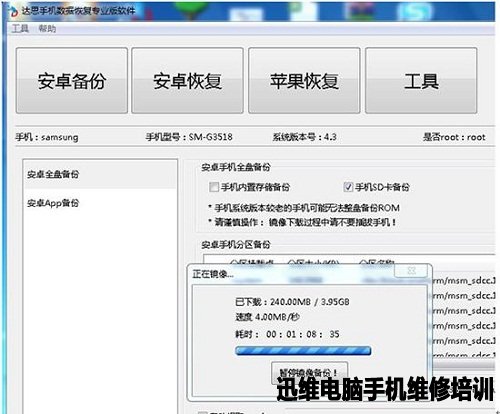The width and height of the screenshot is (500, 414).
Task: Toggle the partially visible checkbox below the dialog
Action: click(203, 413)
